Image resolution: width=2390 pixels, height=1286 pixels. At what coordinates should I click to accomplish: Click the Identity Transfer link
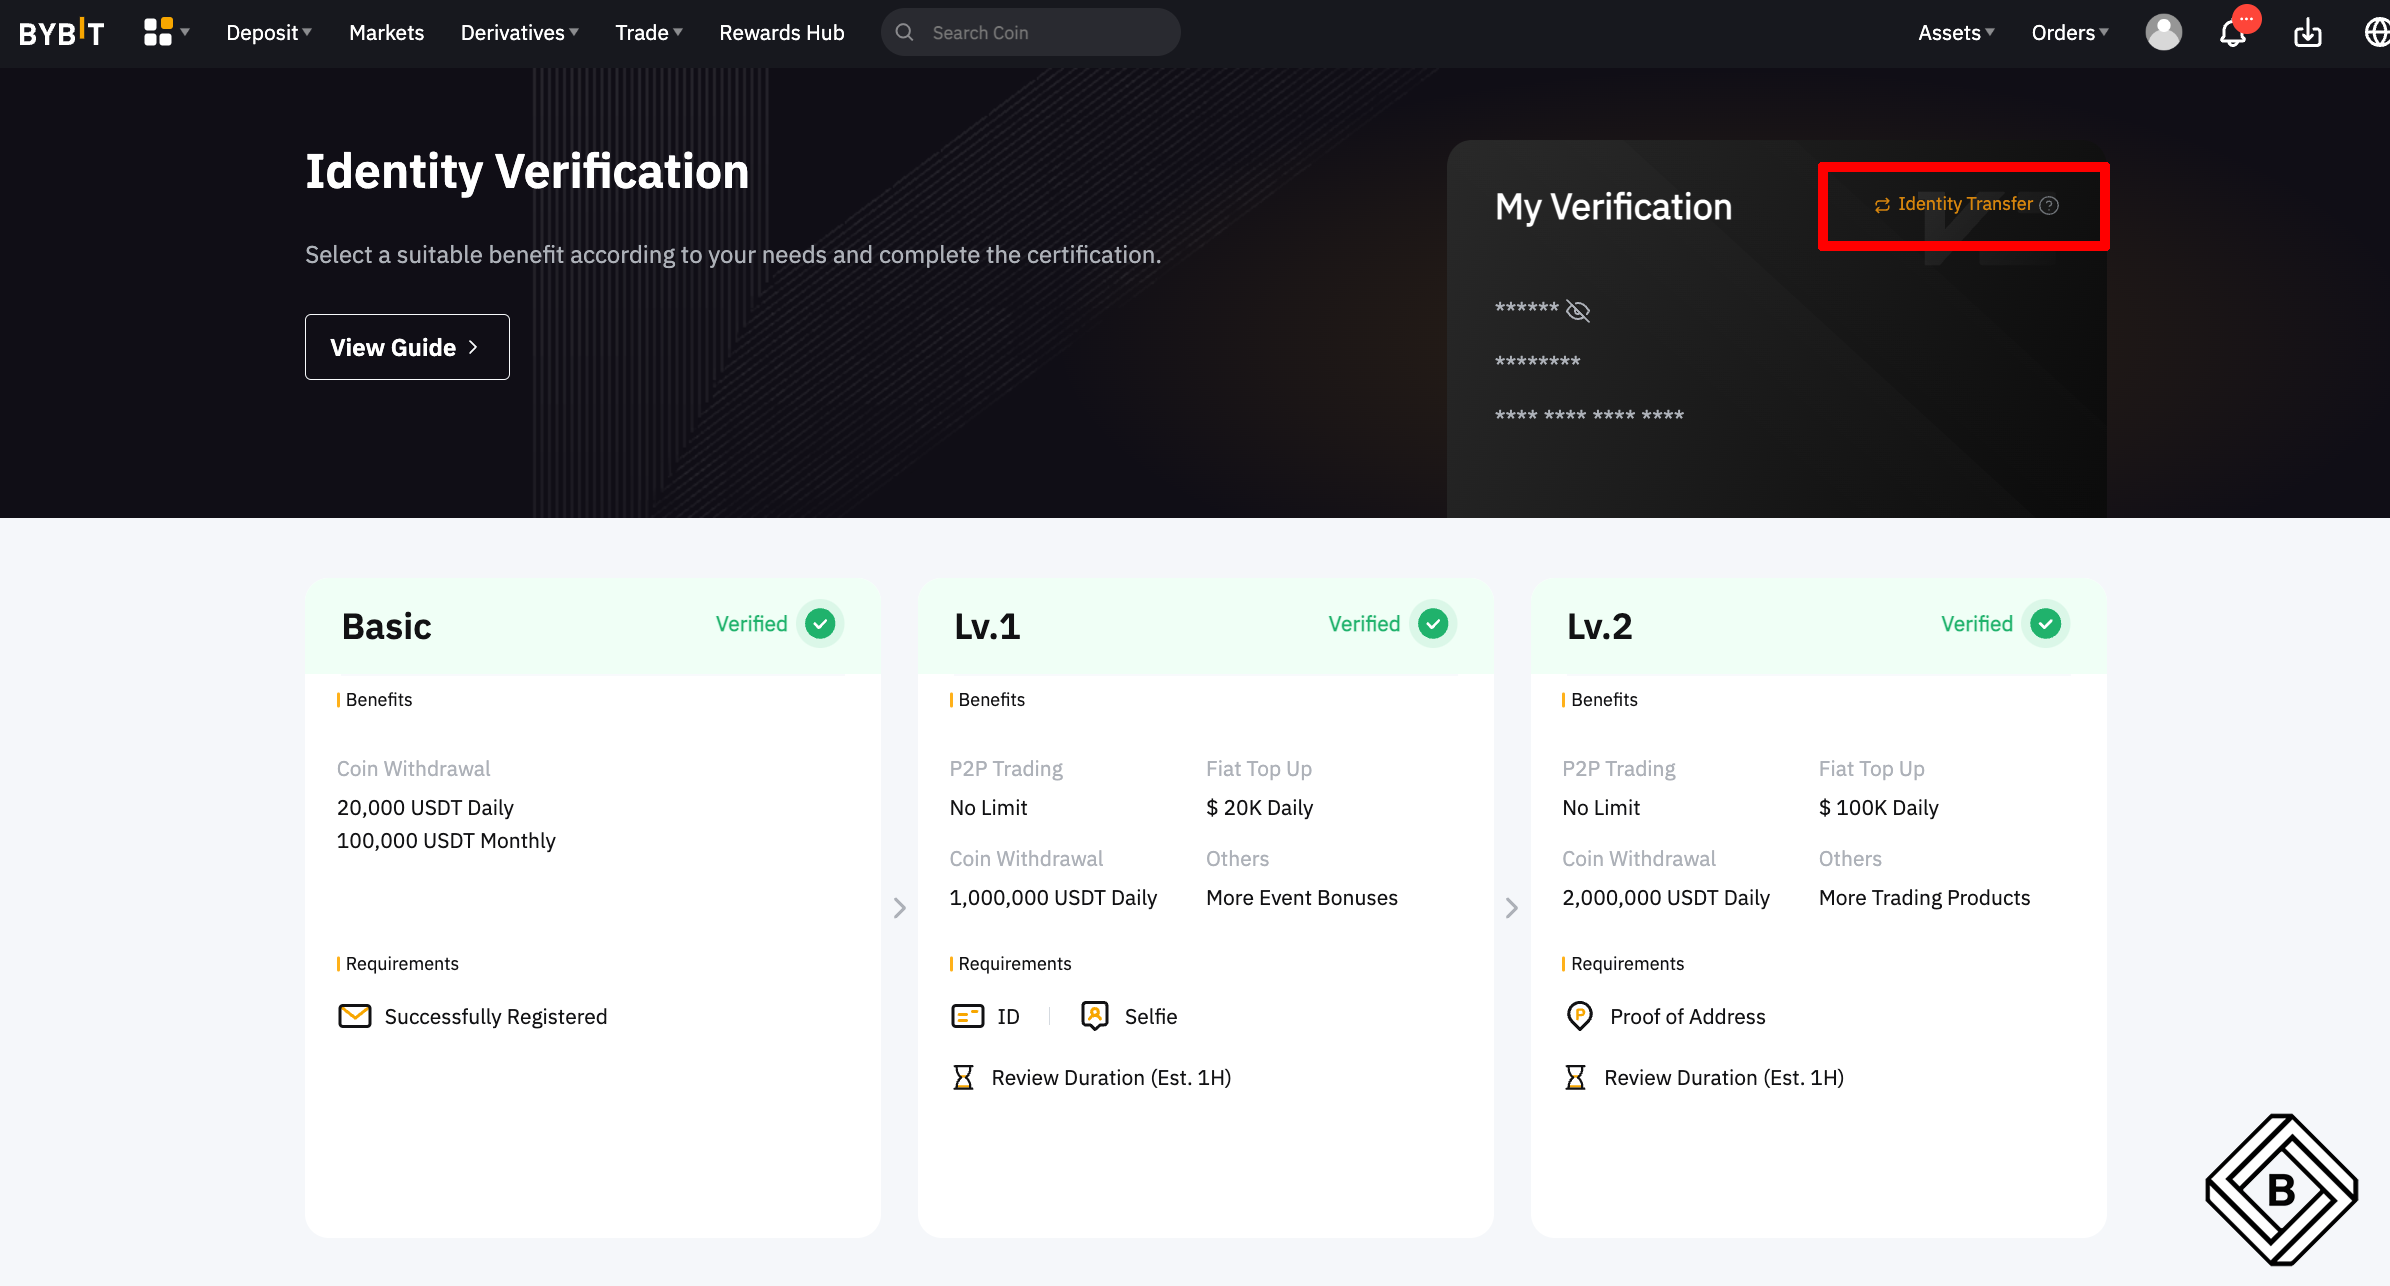[1964, 204]
